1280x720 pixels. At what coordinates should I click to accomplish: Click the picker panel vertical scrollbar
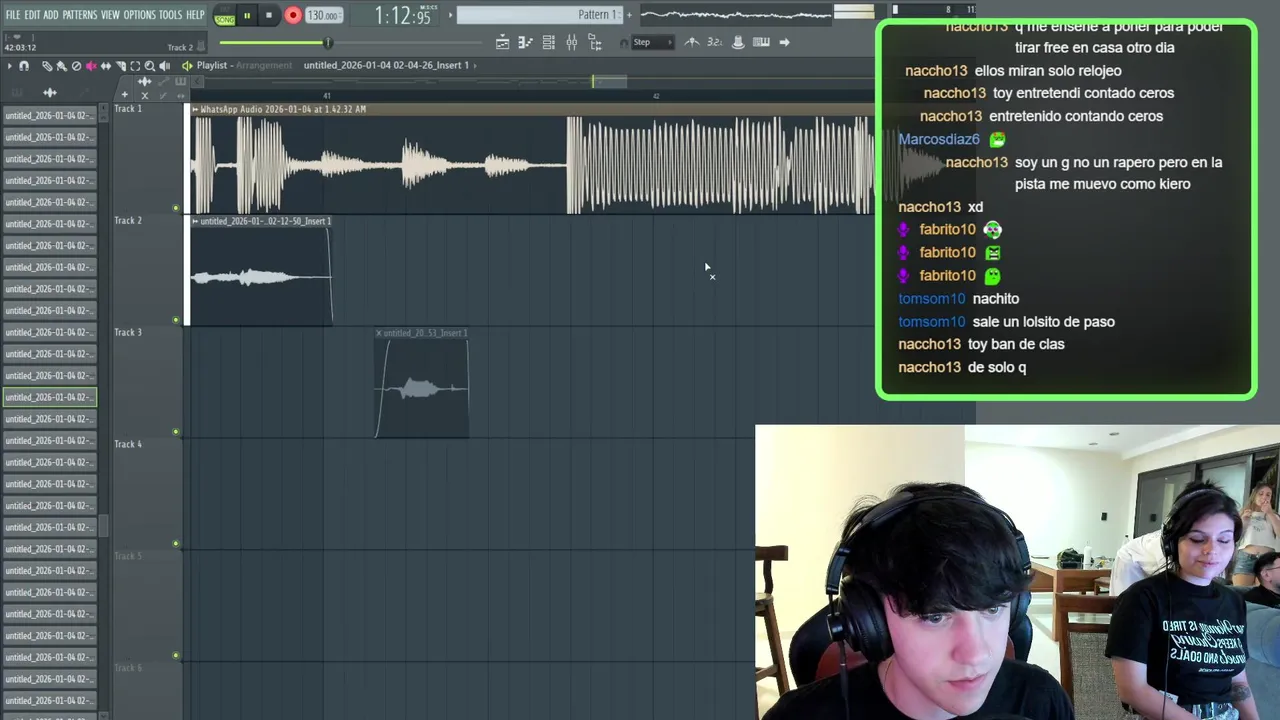tap(104, 525)
